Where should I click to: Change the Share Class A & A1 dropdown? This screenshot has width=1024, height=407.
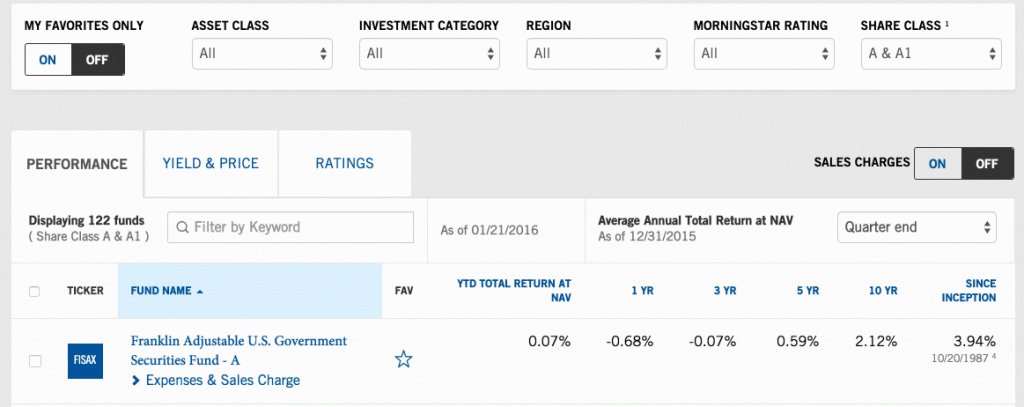point(931,54)
